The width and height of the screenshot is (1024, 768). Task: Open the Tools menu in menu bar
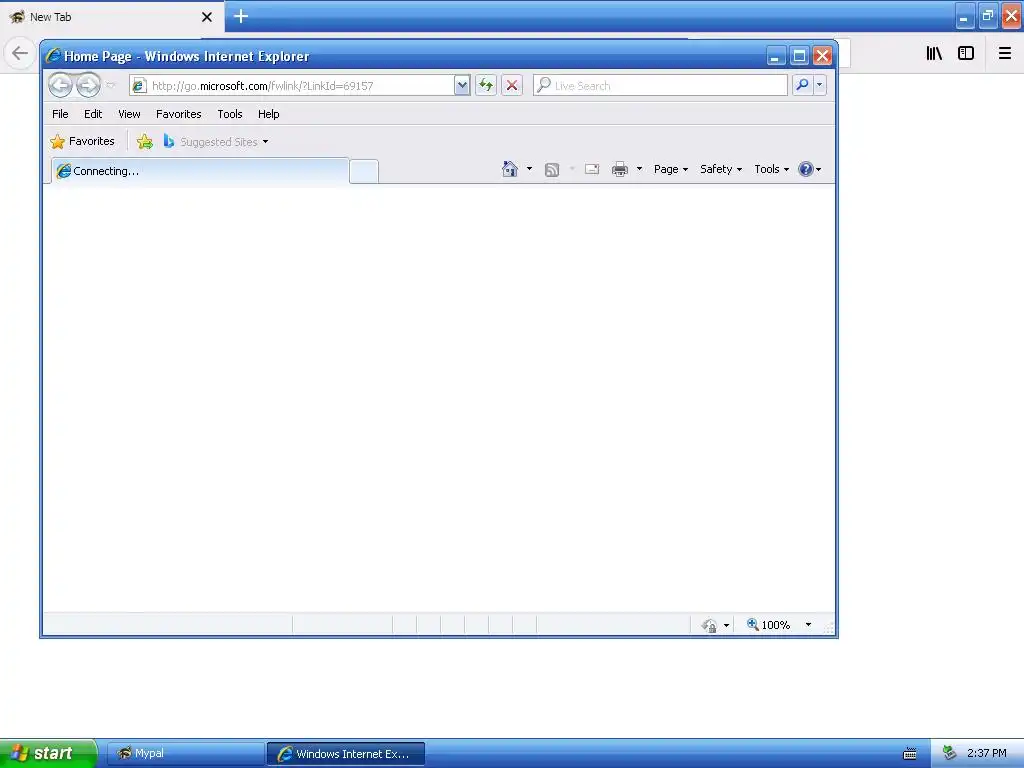[230, 114]
